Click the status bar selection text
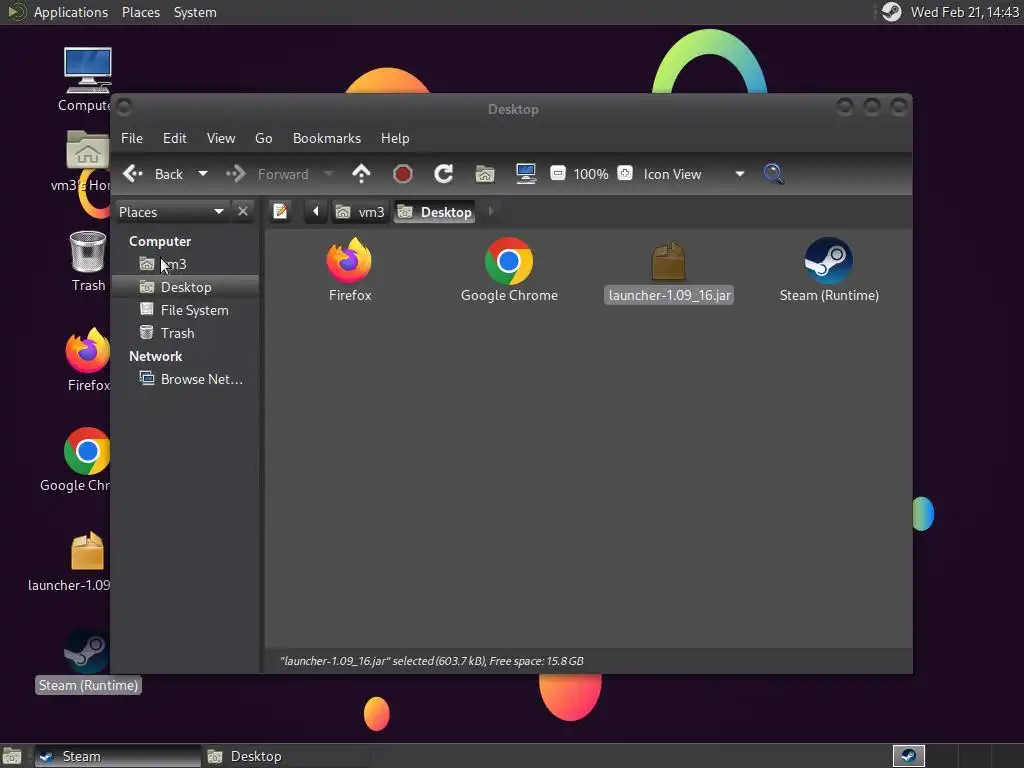The width and height of the screenshot is (1024, 768). tap(432, 661)
